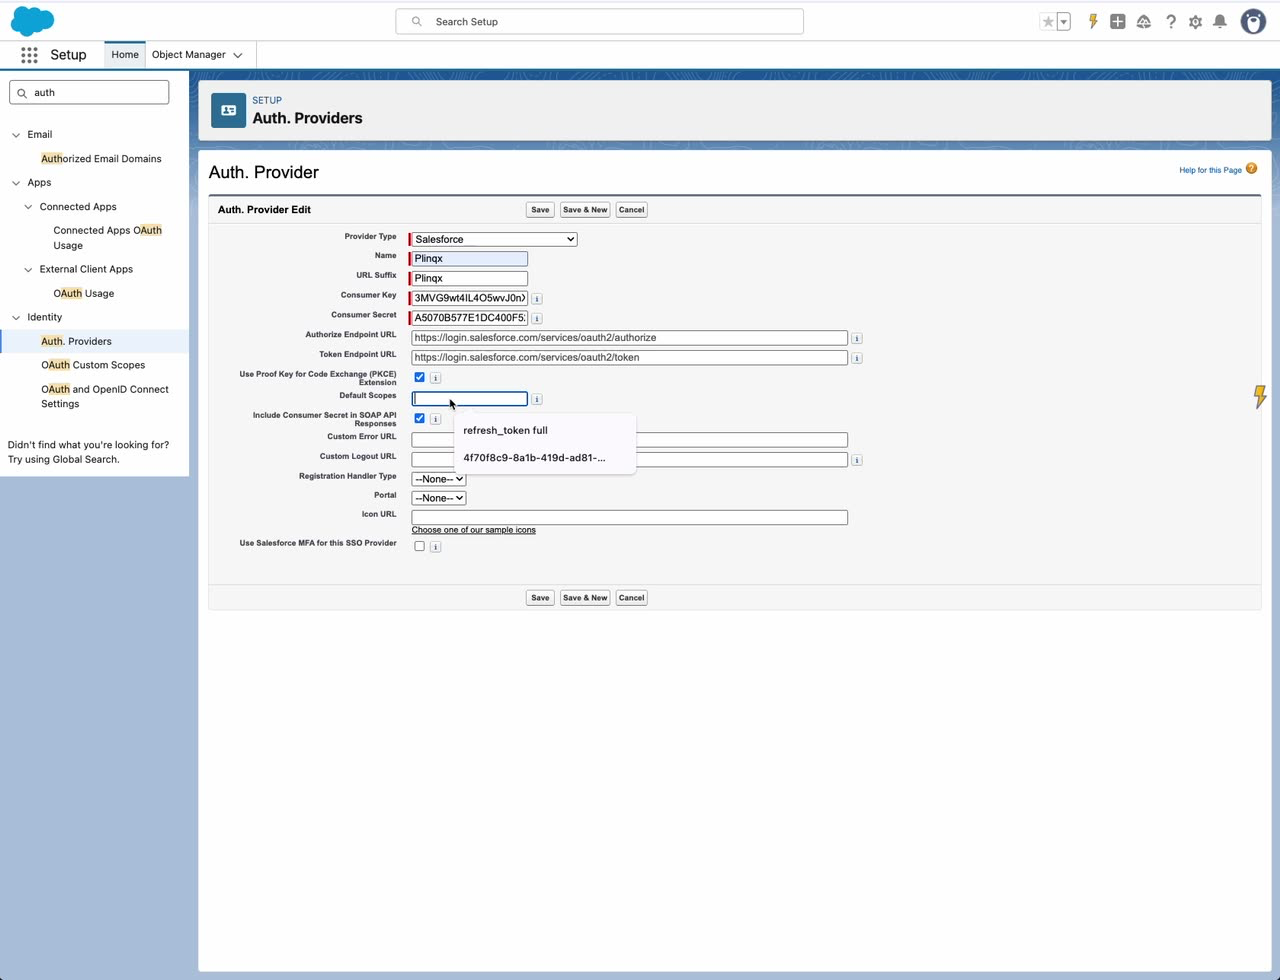The image size is (1280, 980).
Task: Click the URL Suffix field
Action: click(x=469, y=279)
